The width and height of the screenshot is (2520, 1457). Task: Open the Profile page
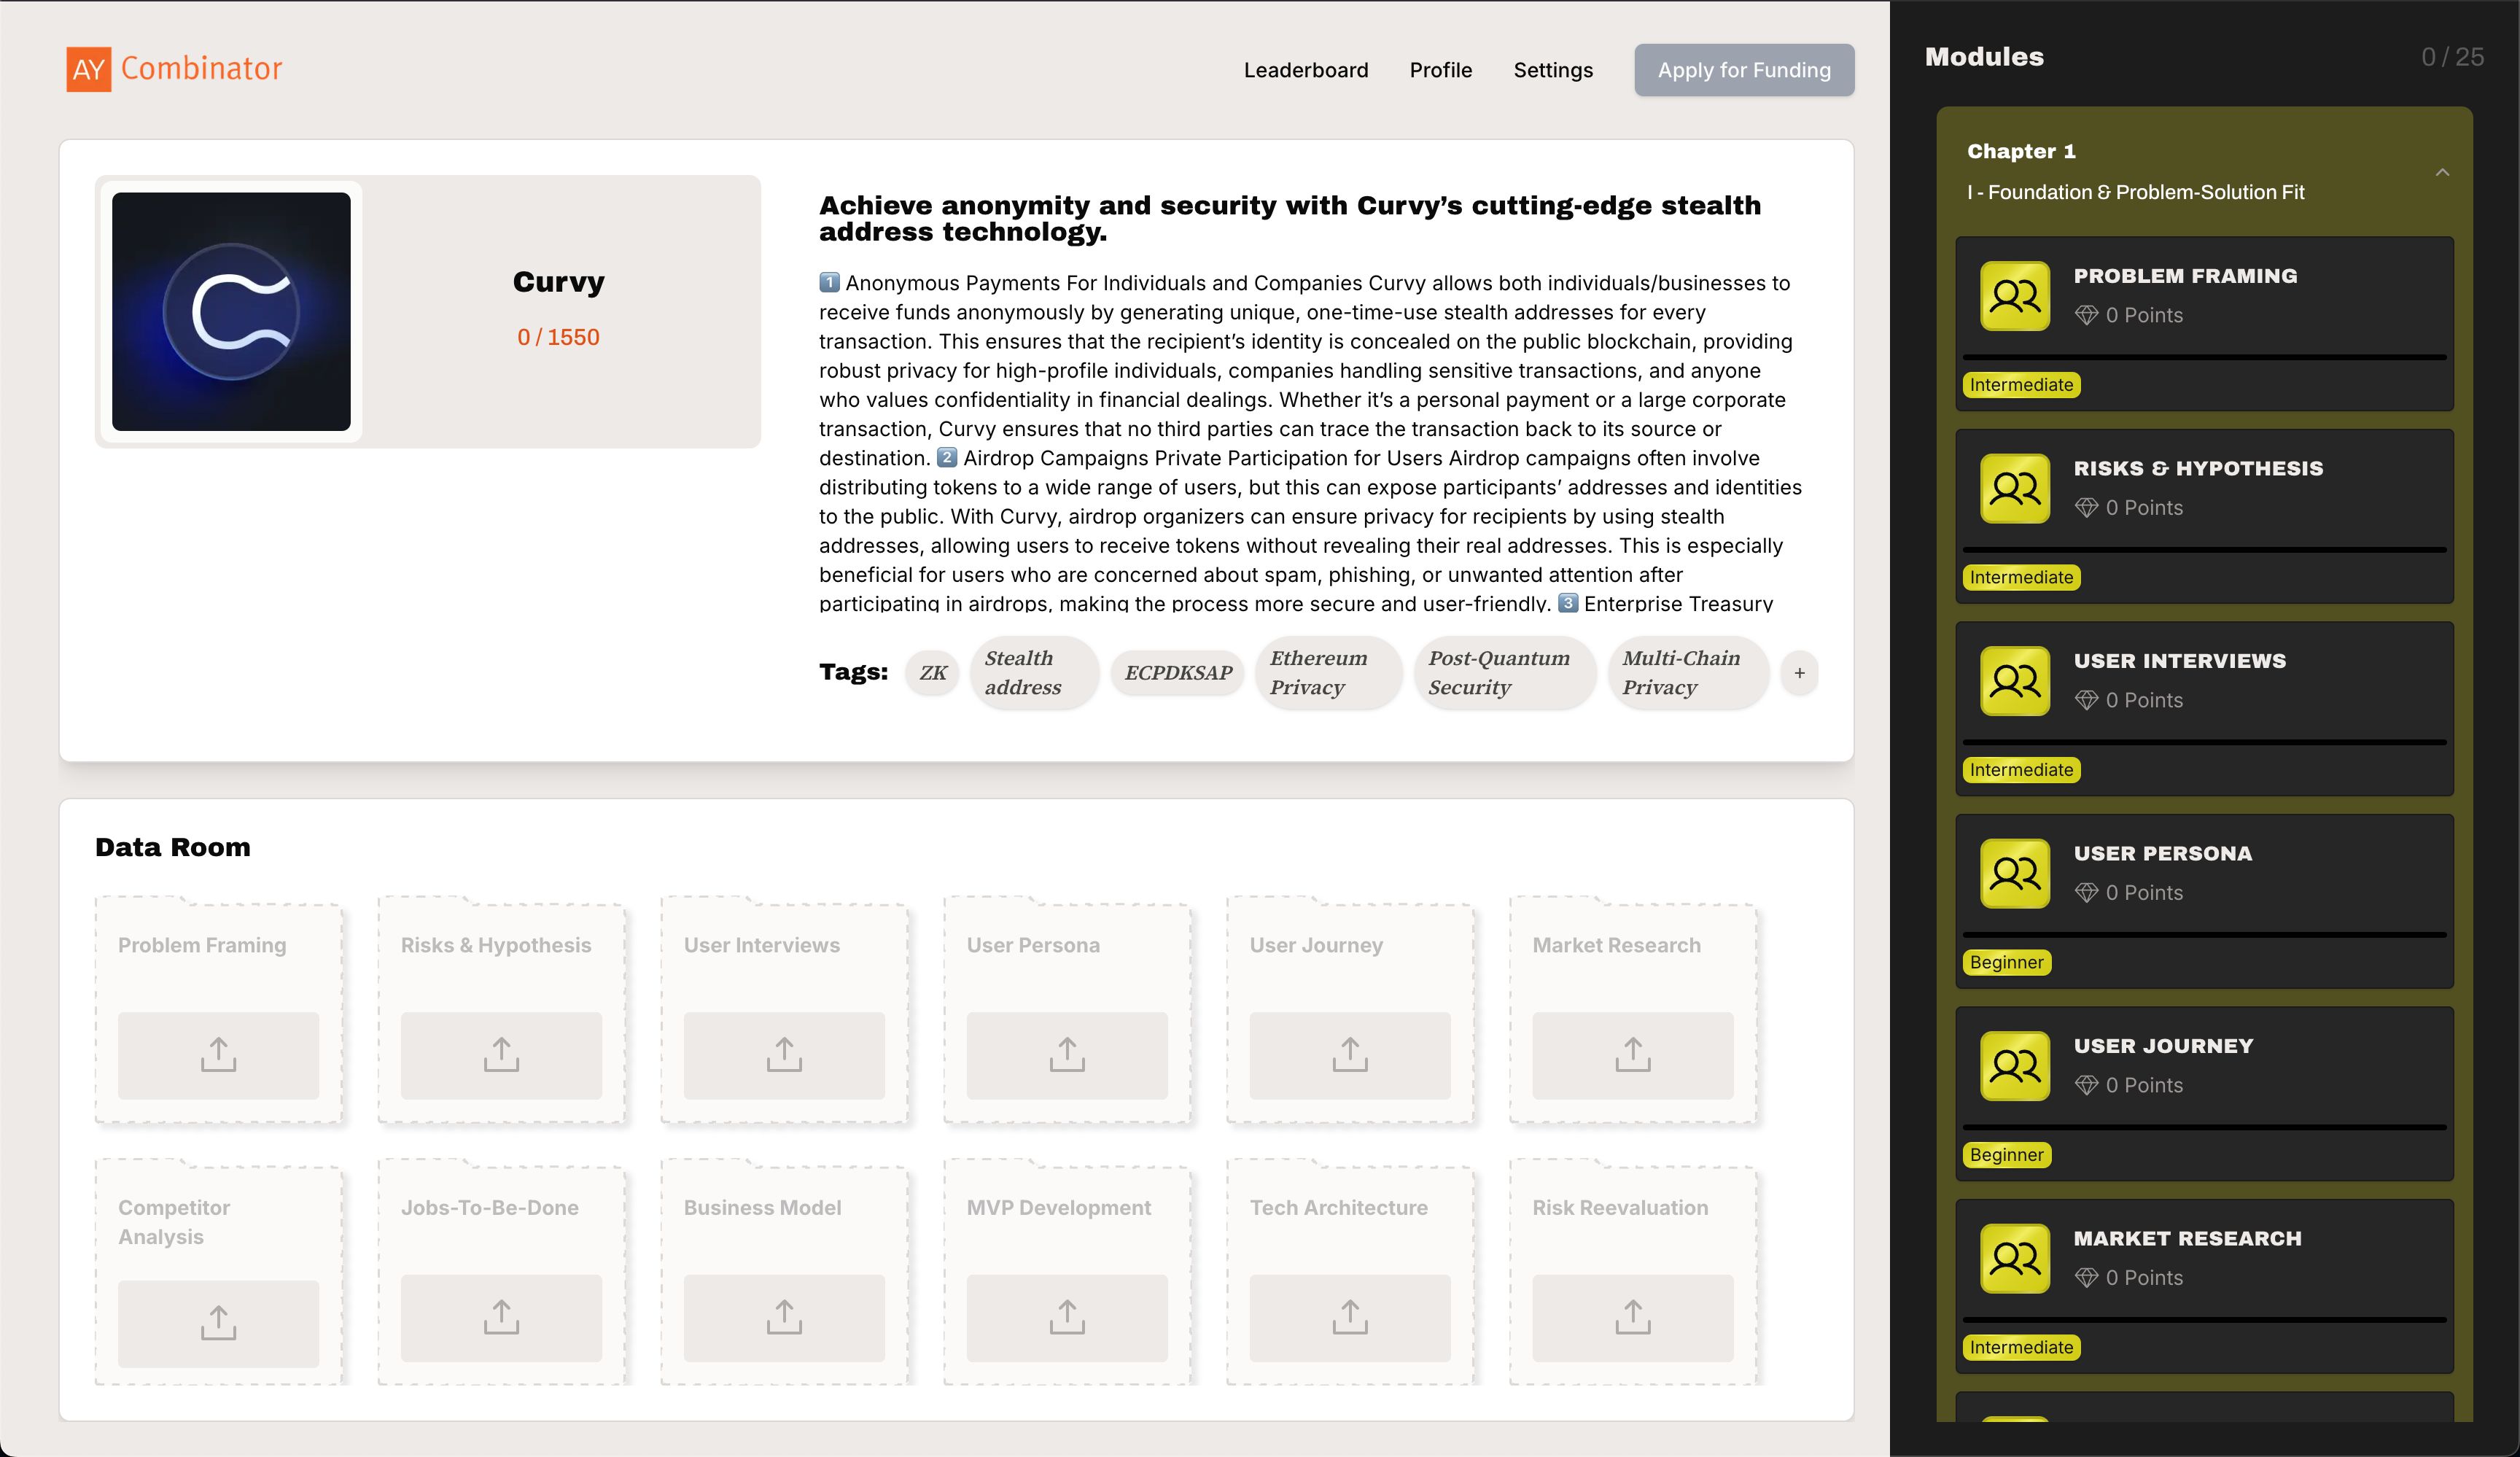pyautogui.click(x=1440, y=70)
